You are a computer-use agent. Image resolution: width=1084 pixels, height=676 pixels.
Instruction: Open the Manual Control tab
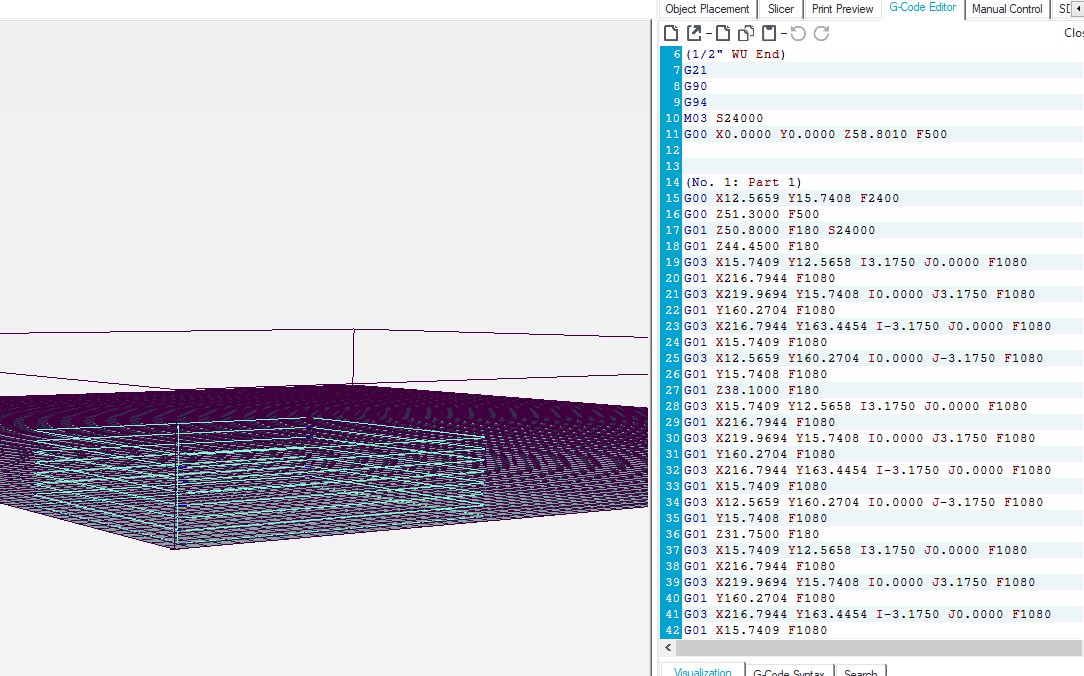click(x=1007, y=9)
